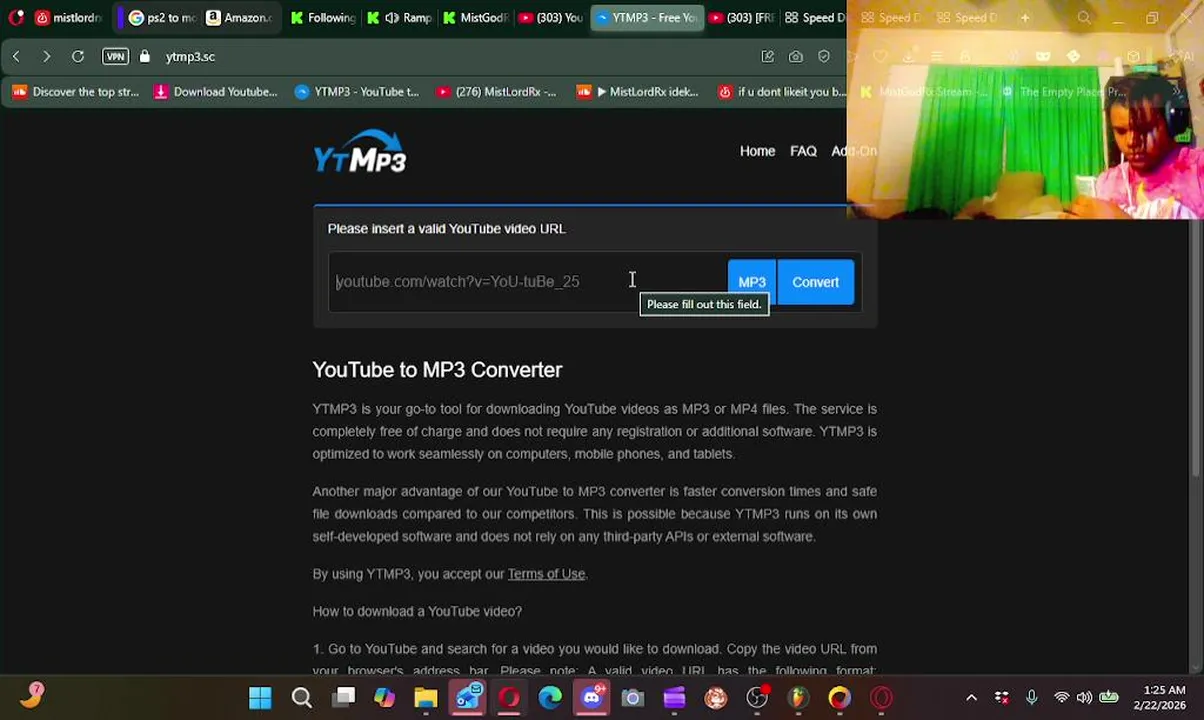Open Windows taskbar search
1204x720 pixels.
pos(302,697)
